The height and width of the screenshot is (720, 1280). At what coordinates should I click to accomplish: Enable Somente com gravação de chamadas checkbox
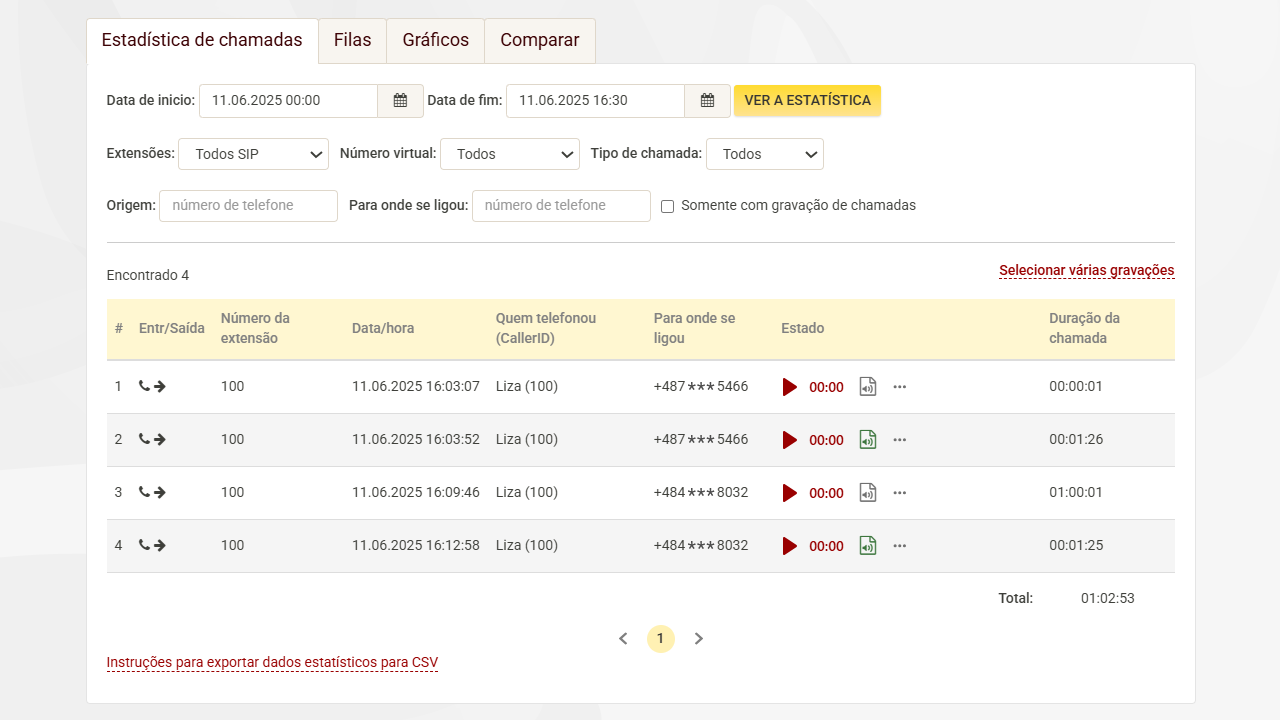[668, 206]
